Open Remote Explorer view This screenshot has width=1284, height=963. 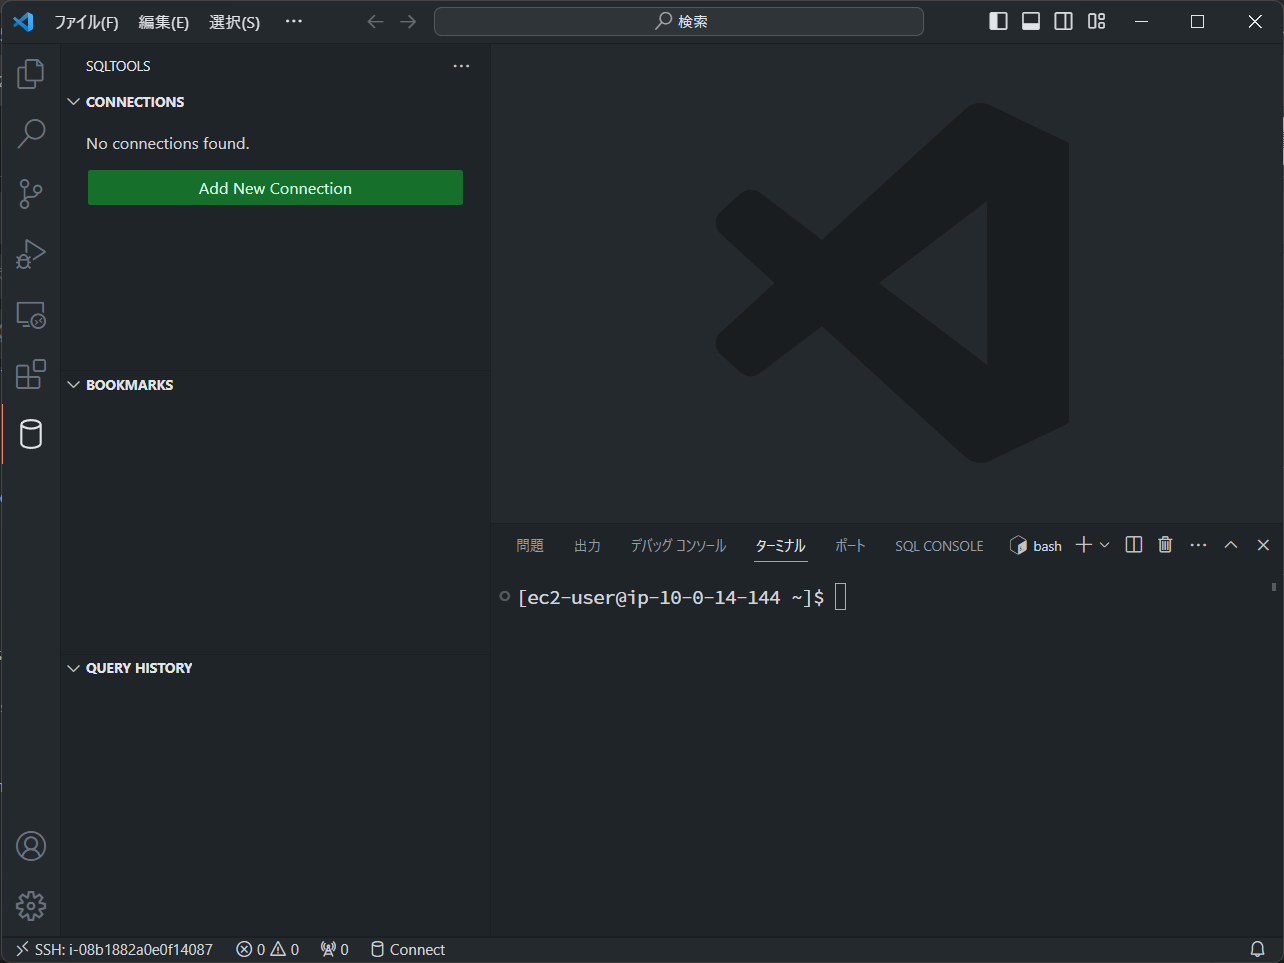point(31,315)
